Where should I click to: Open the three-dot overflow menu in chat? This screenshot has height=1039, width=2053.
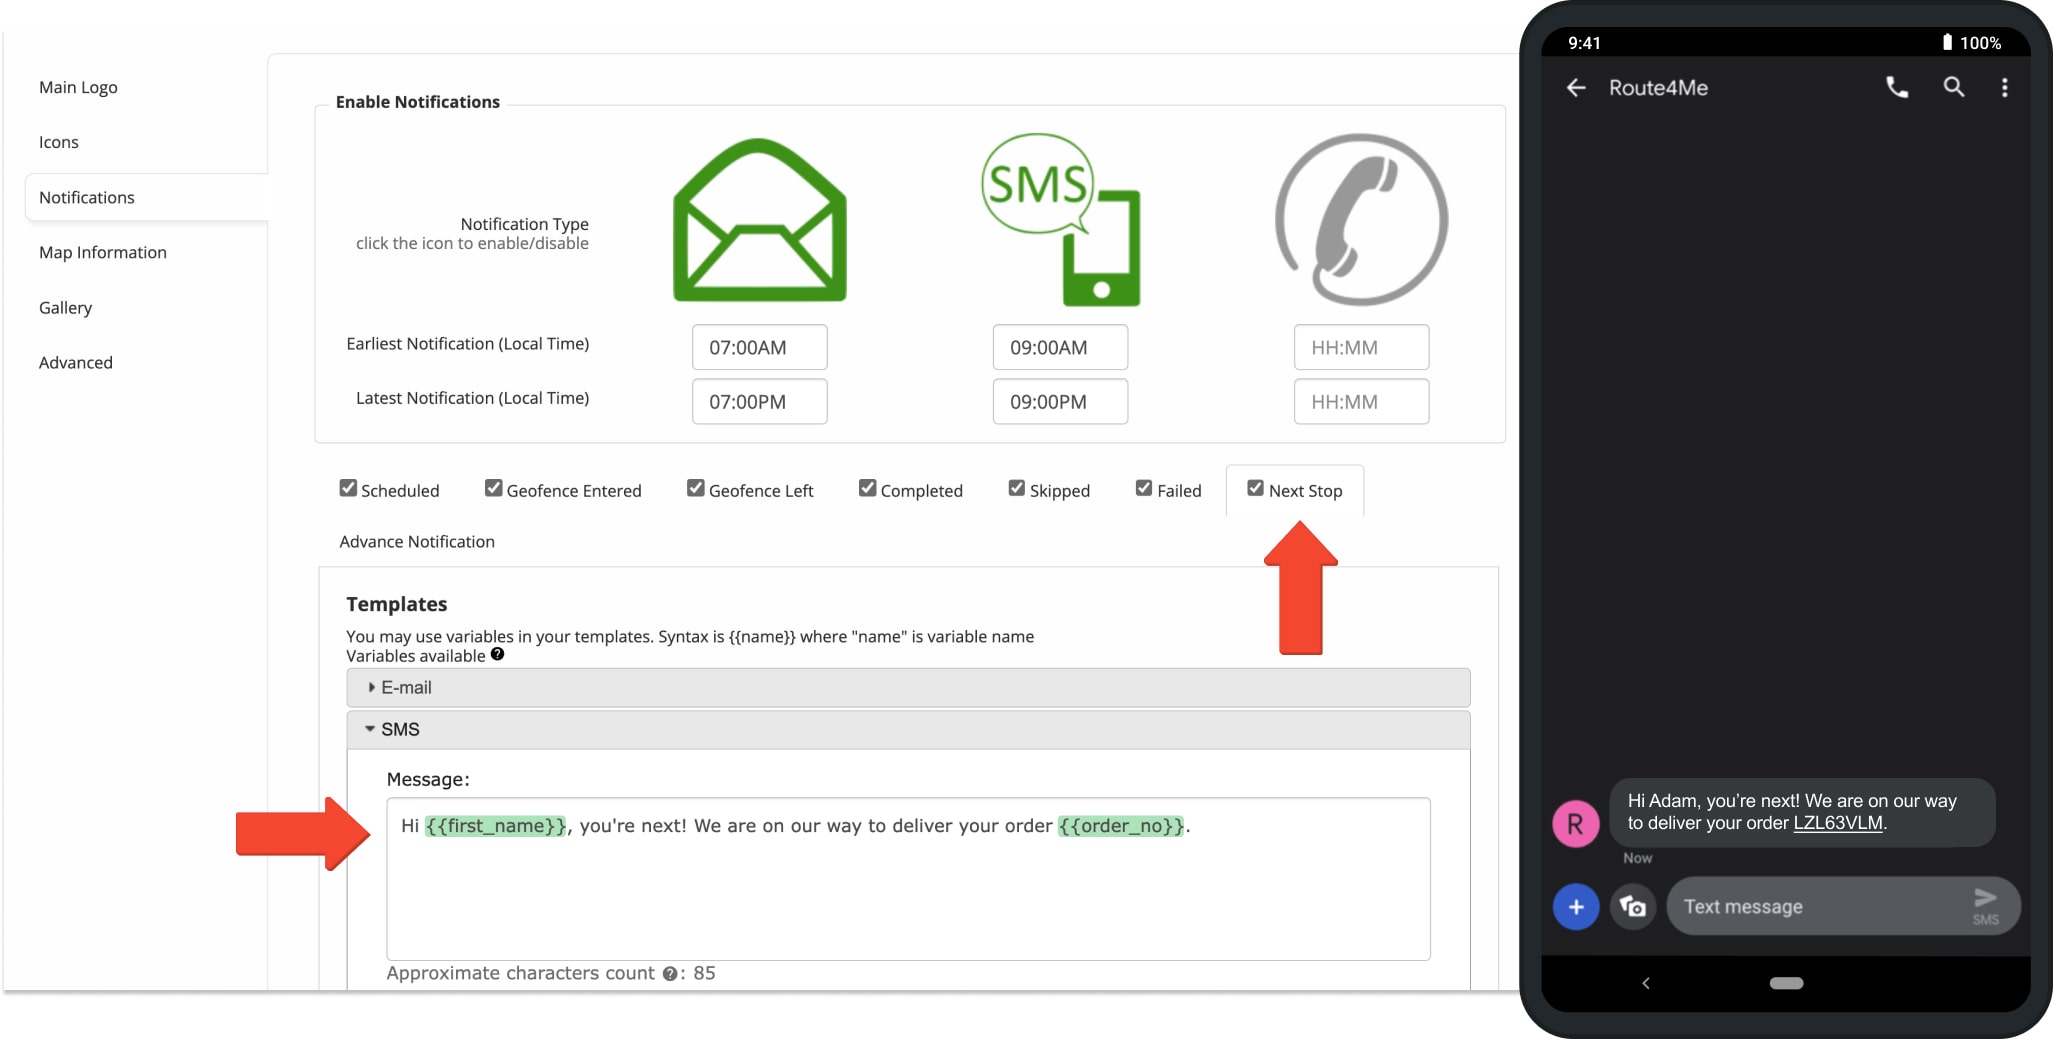pos(2004,88)
